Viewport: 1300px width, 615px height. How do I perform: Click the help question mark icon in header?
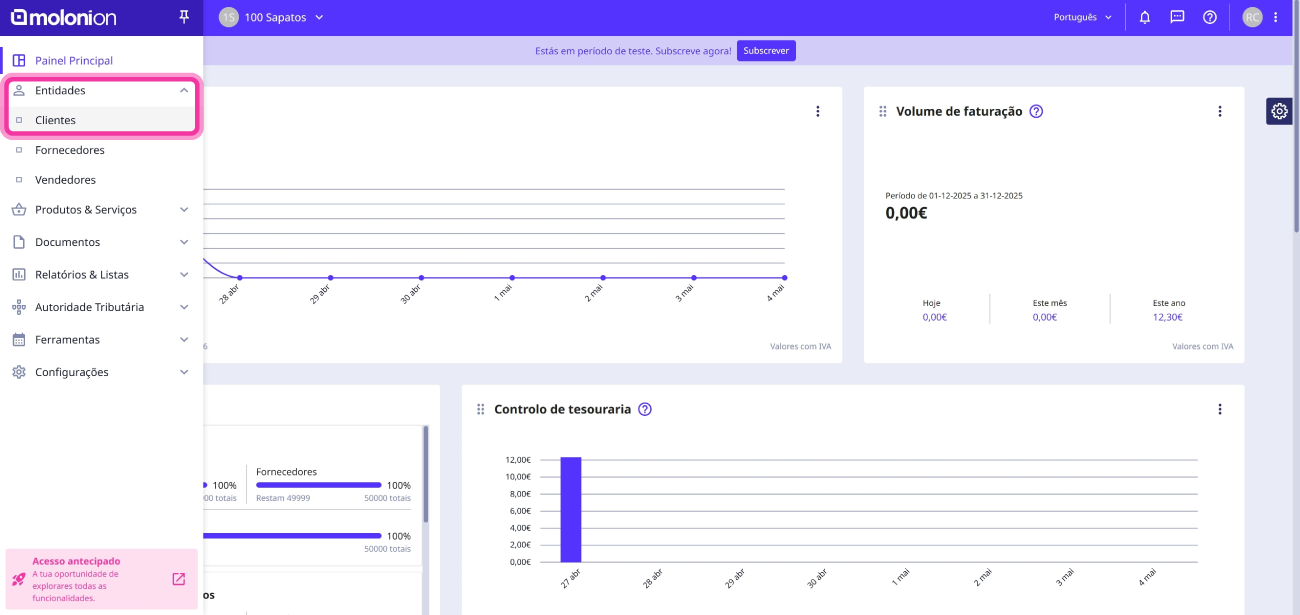[1209, 17]
